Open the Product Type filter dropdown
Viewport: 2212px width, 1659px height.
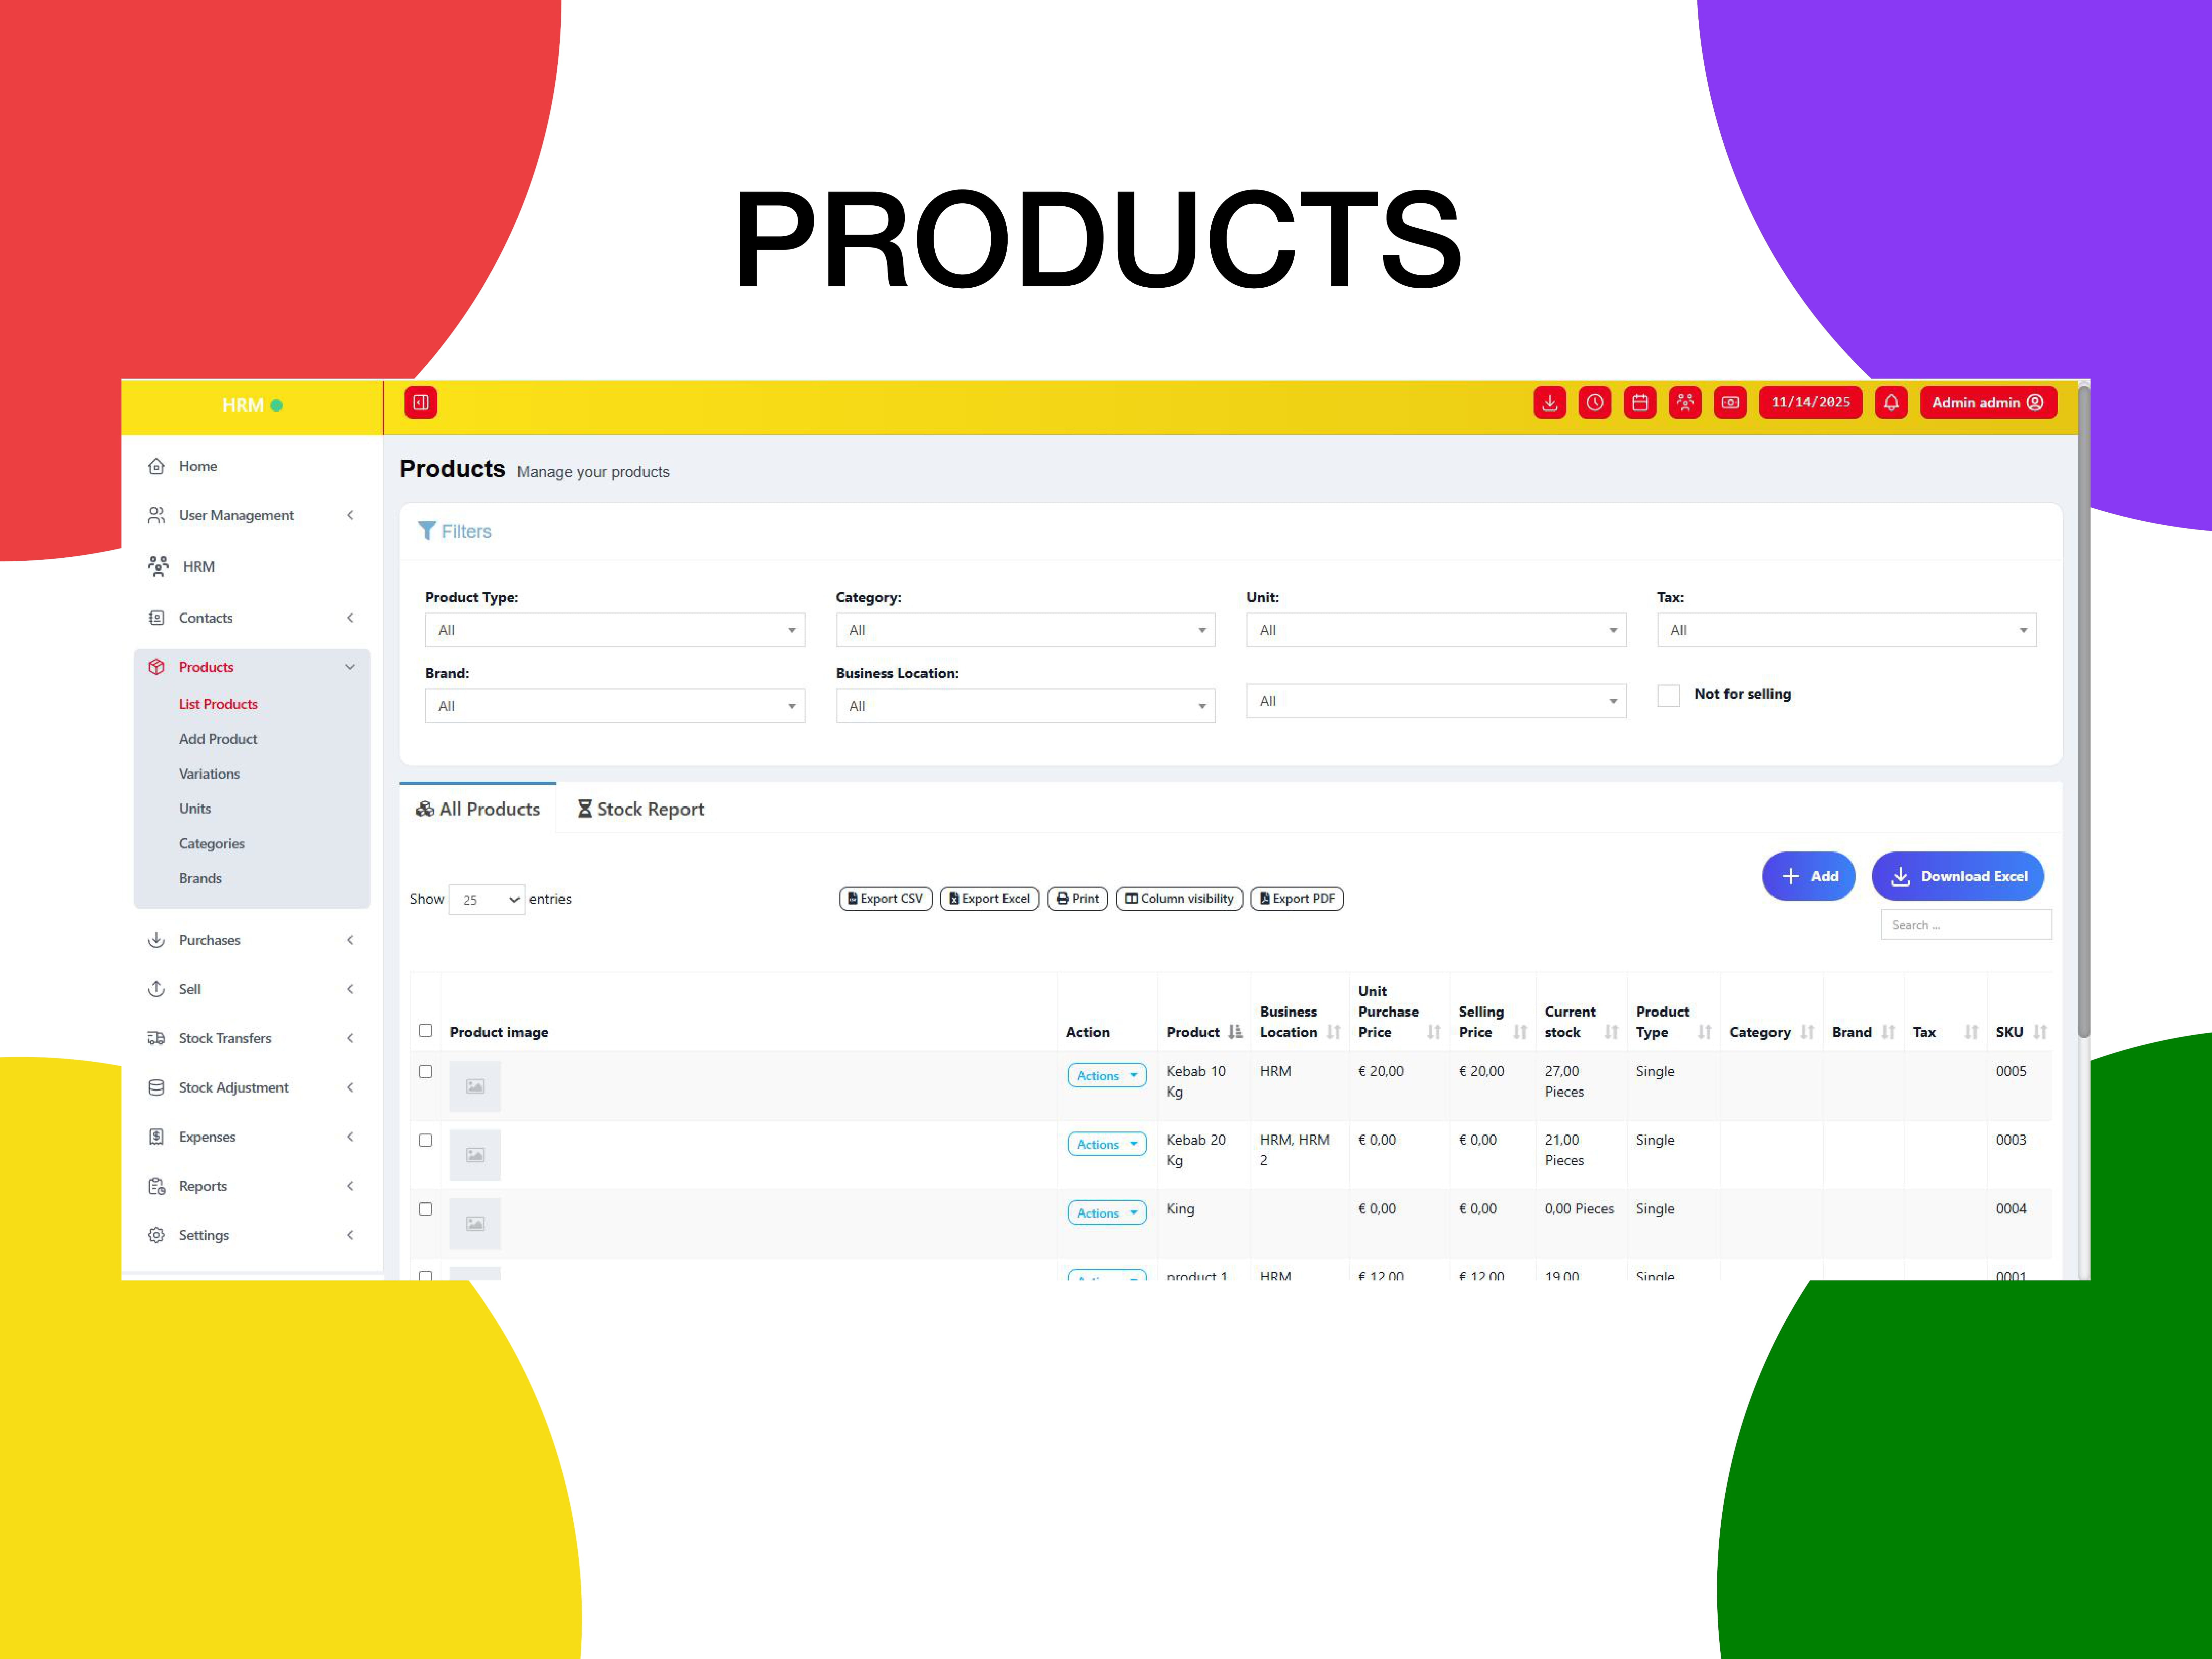pyautogui.click(x=614, y=630)
